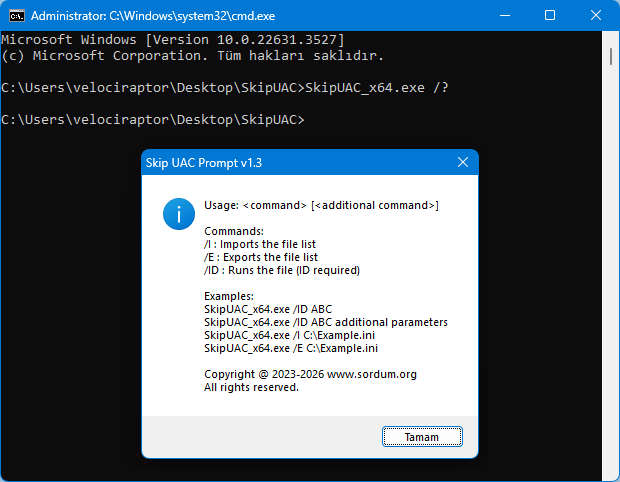
Task: Click example 'SkipUAC_x64.exe /I C:\Example.ini'
Action: tap(289, 335)
